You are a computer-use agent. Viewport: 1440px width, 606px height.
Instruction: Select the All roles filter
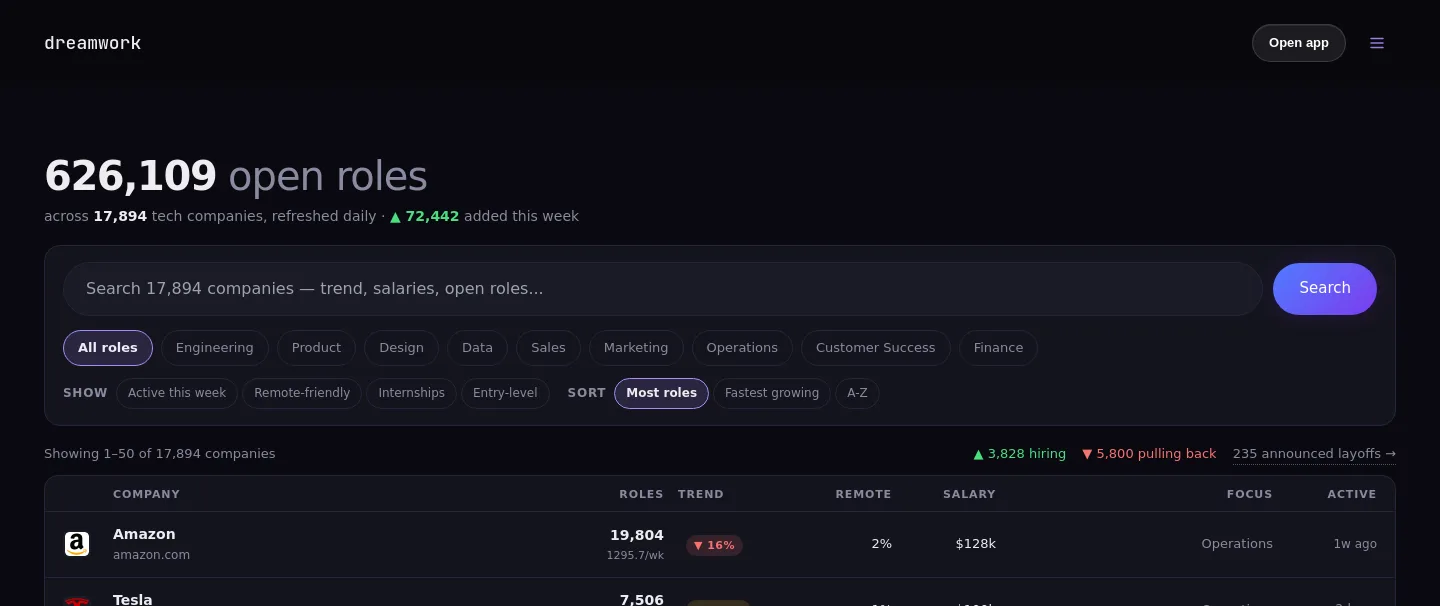coord(108,348)
